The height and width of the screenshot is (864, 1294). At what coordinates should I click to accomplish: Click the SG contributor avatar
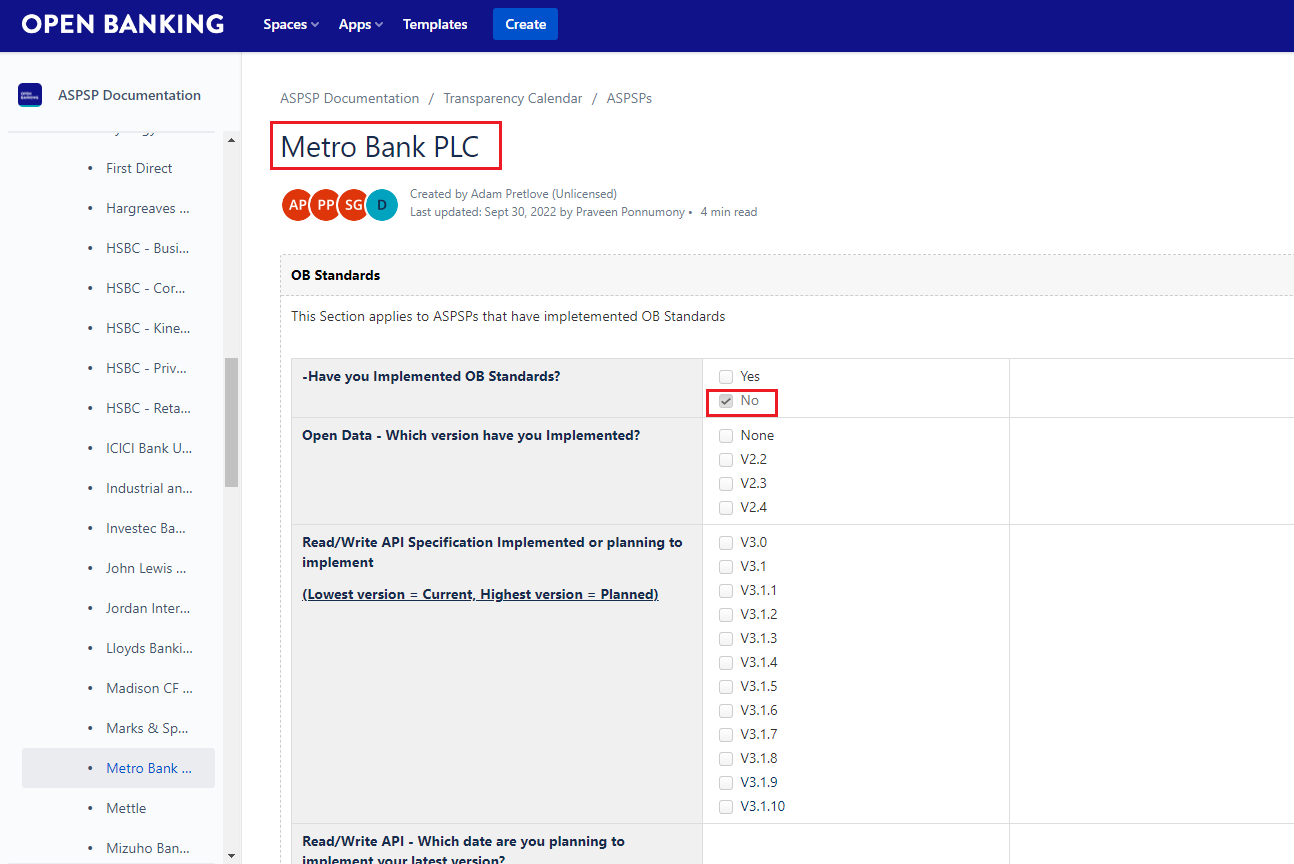click(354, 204)
